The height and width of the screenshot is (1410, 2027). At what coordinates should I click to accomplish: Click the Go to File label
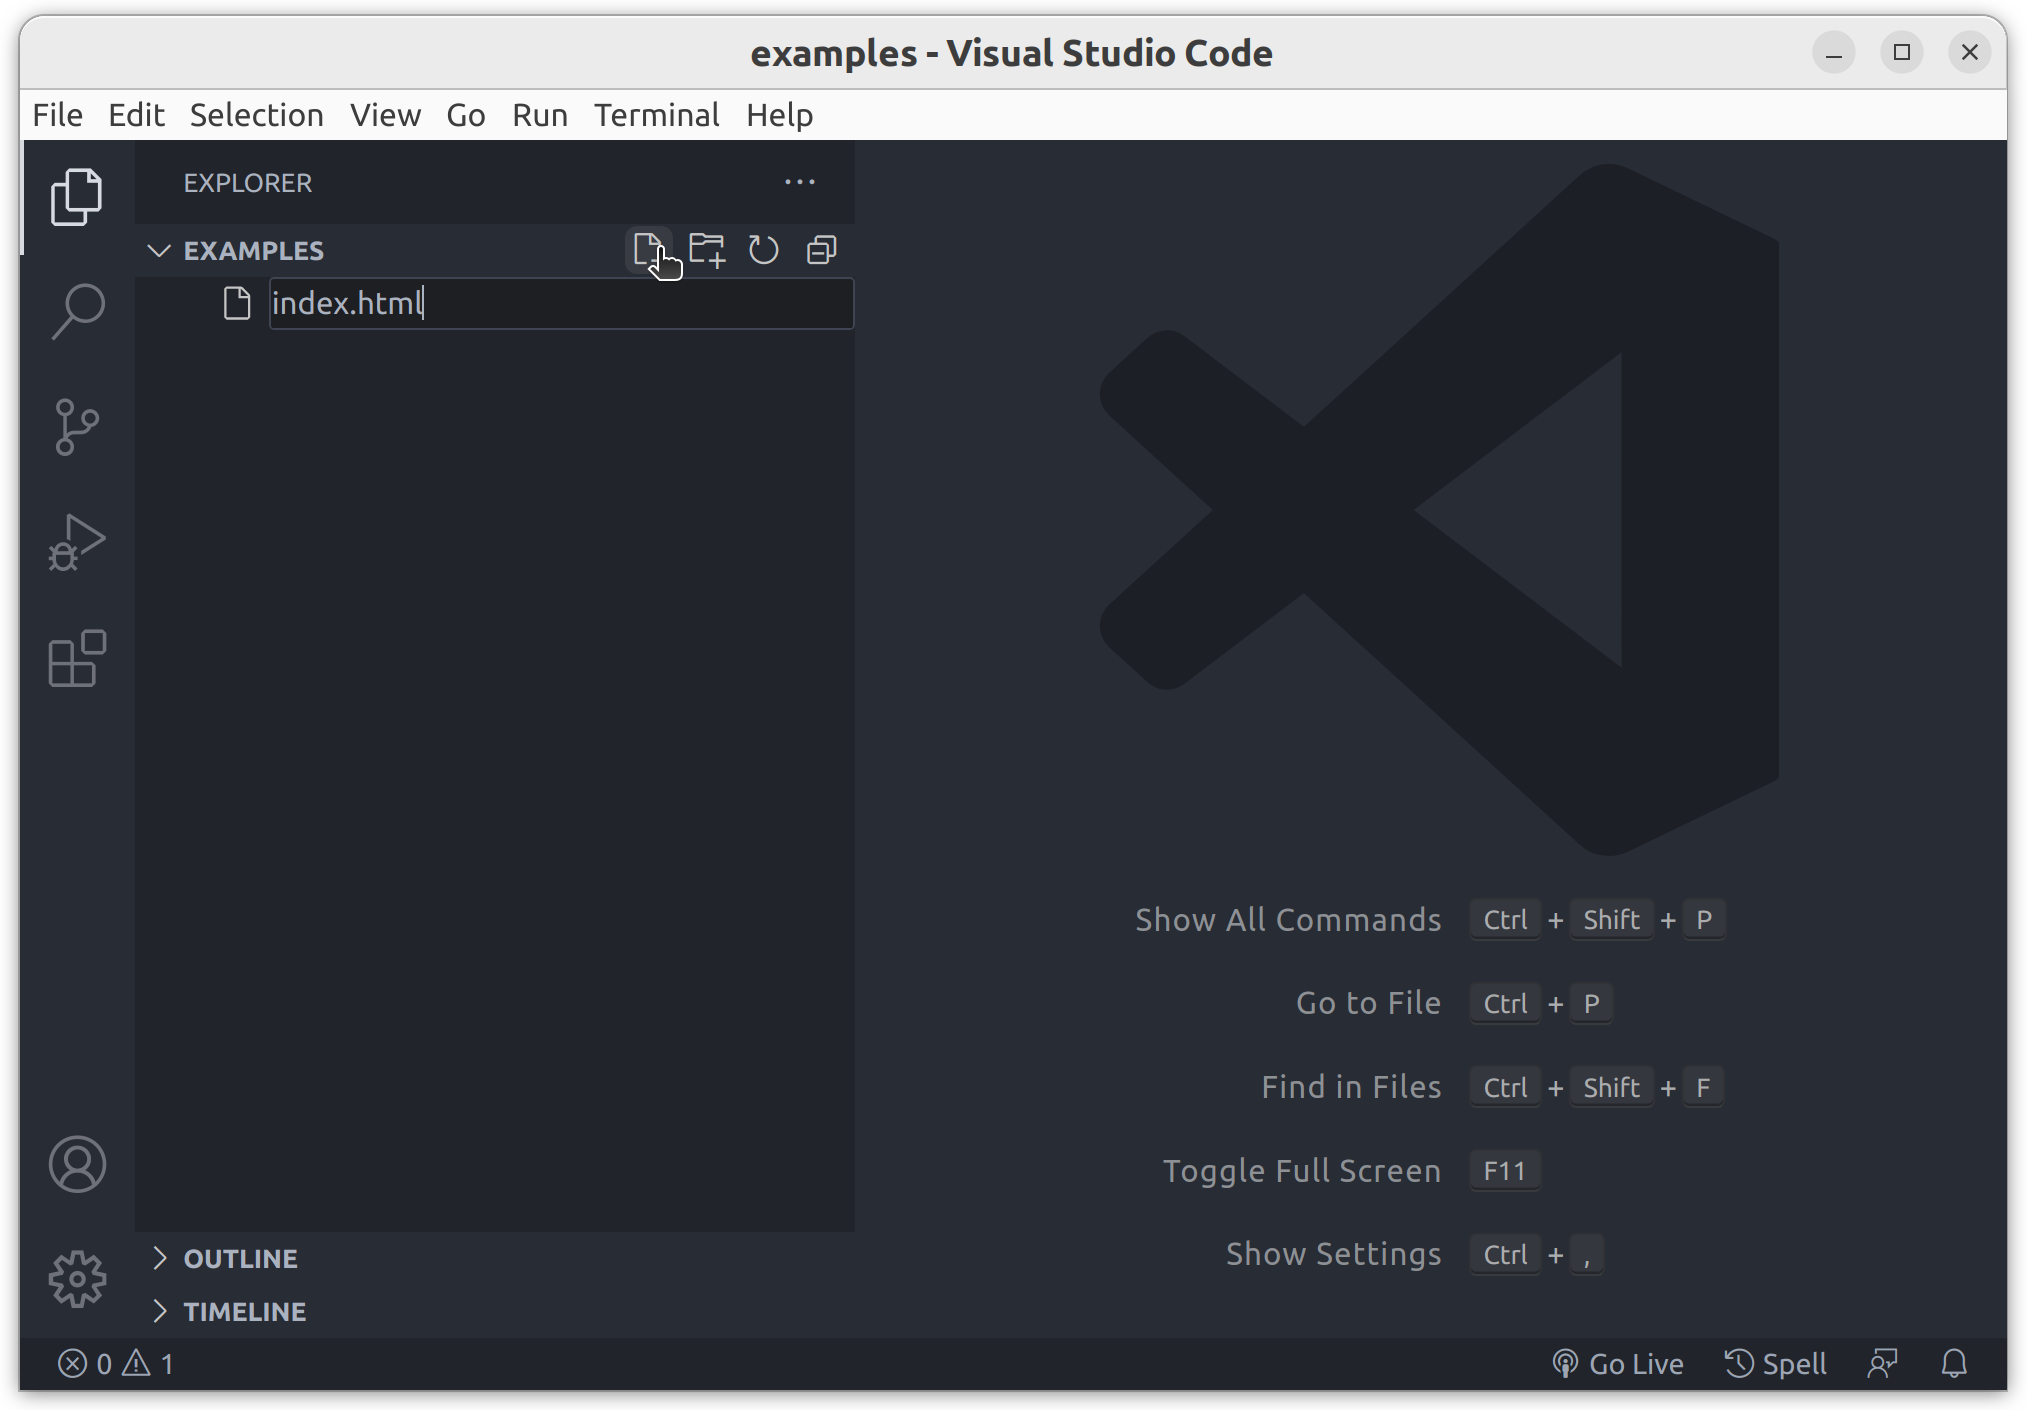(x=1368, y=1003)
